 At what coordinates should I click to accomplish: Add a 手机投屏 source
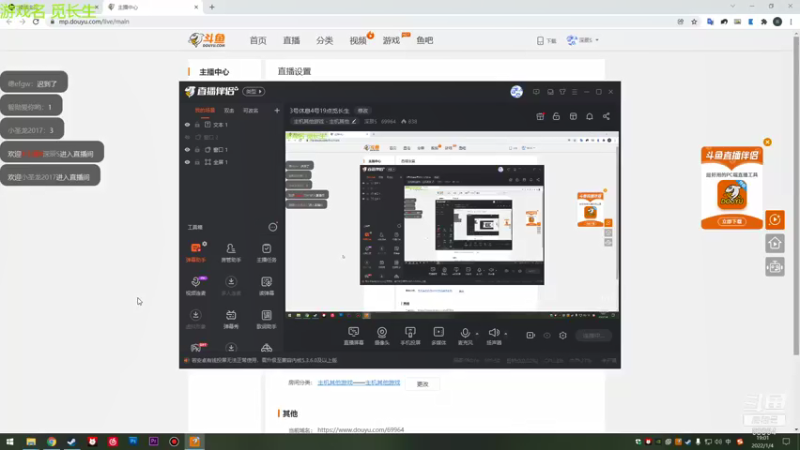pyautogui.click(x=410, y=336)
